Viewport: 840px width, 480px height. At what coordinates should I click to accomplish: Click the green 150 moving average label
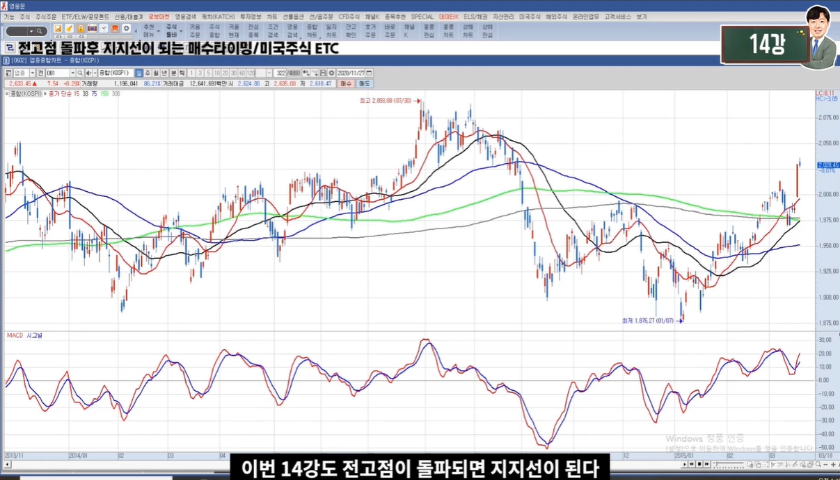pyautogui.click(x=102, y=94)
